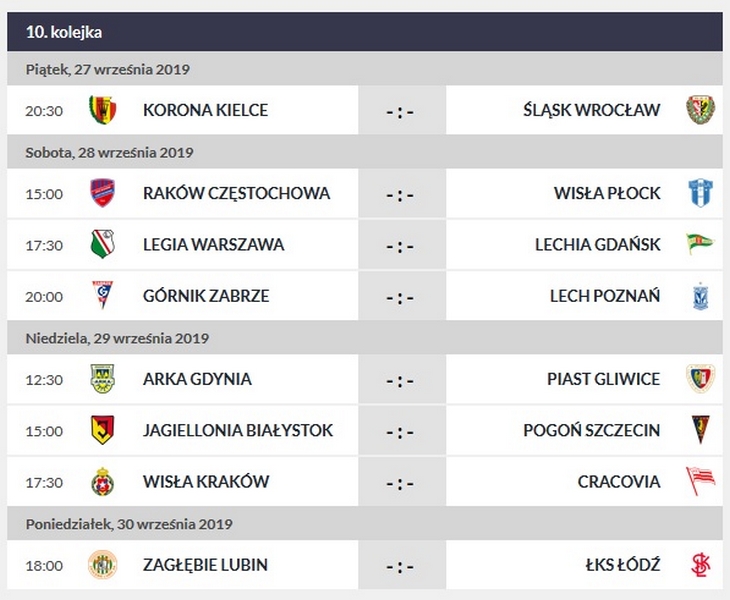The width and height of the screenshot is (730, 600).
Task: Open the Wisła Kraków team link
Action: pos(206,482)
